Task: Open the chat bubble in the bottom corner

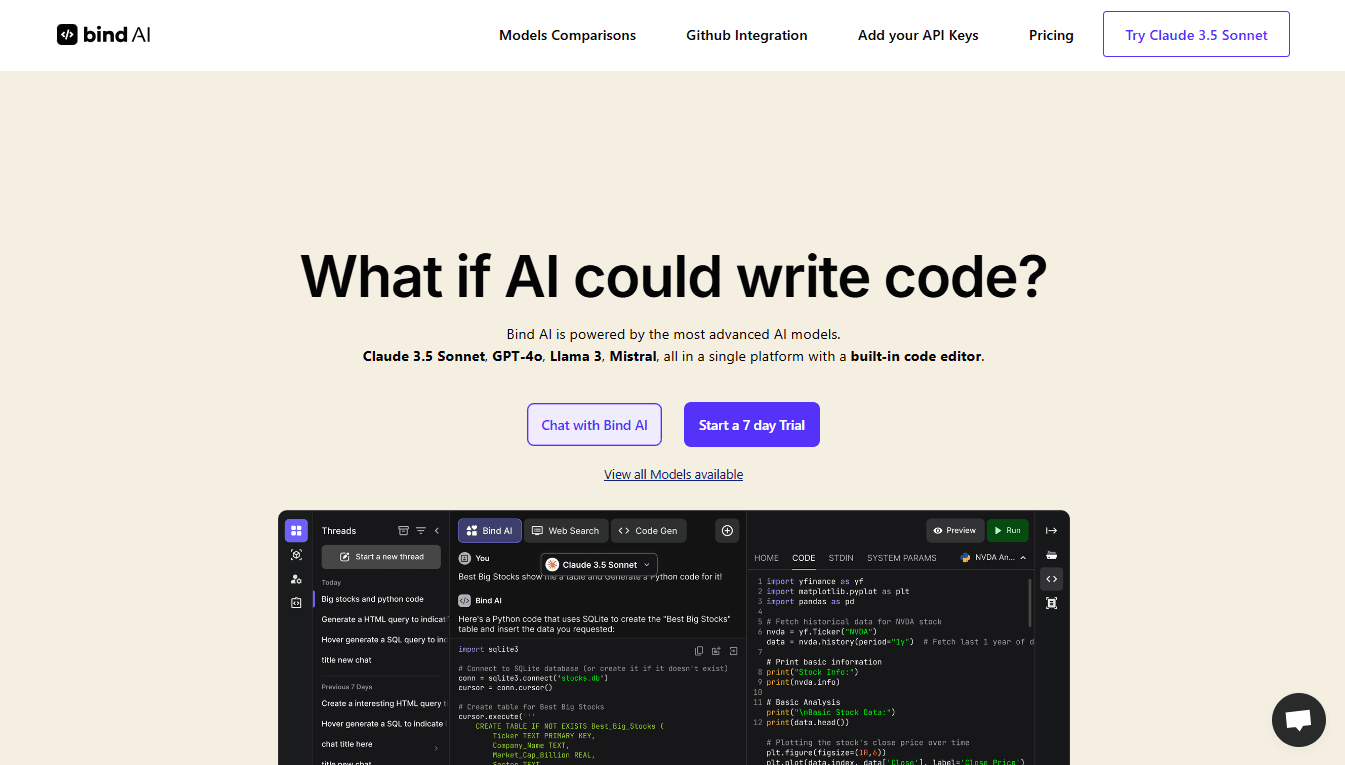Action: point(1298,720)
